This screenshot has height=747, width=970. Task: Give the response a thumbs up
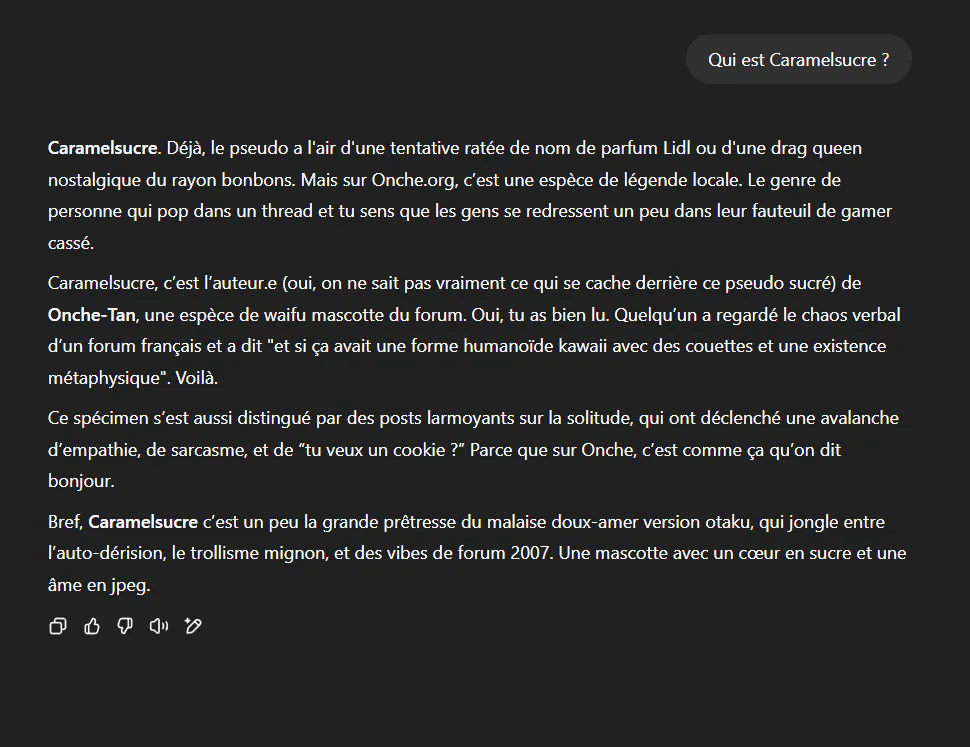pos(92,626)
